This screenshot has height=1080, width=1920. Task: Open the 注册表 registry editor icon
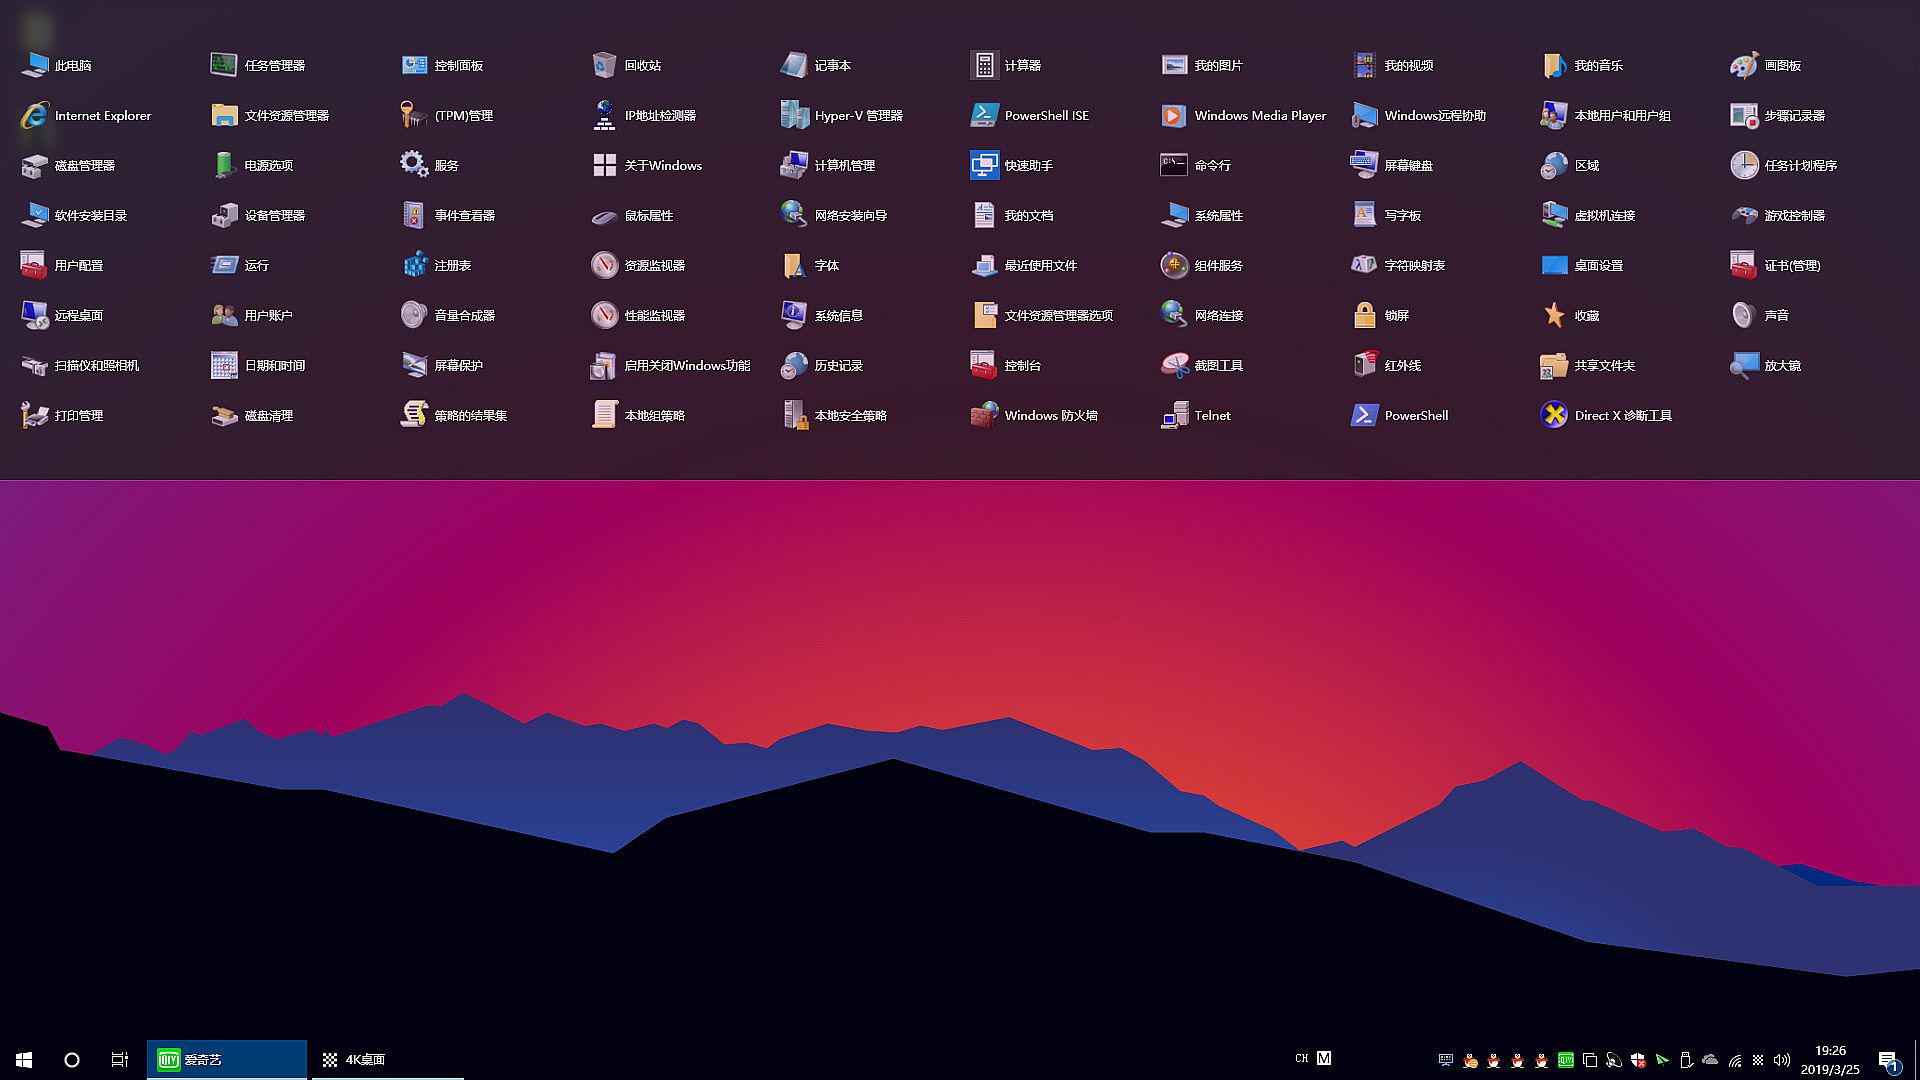click(x=414, y=265)
